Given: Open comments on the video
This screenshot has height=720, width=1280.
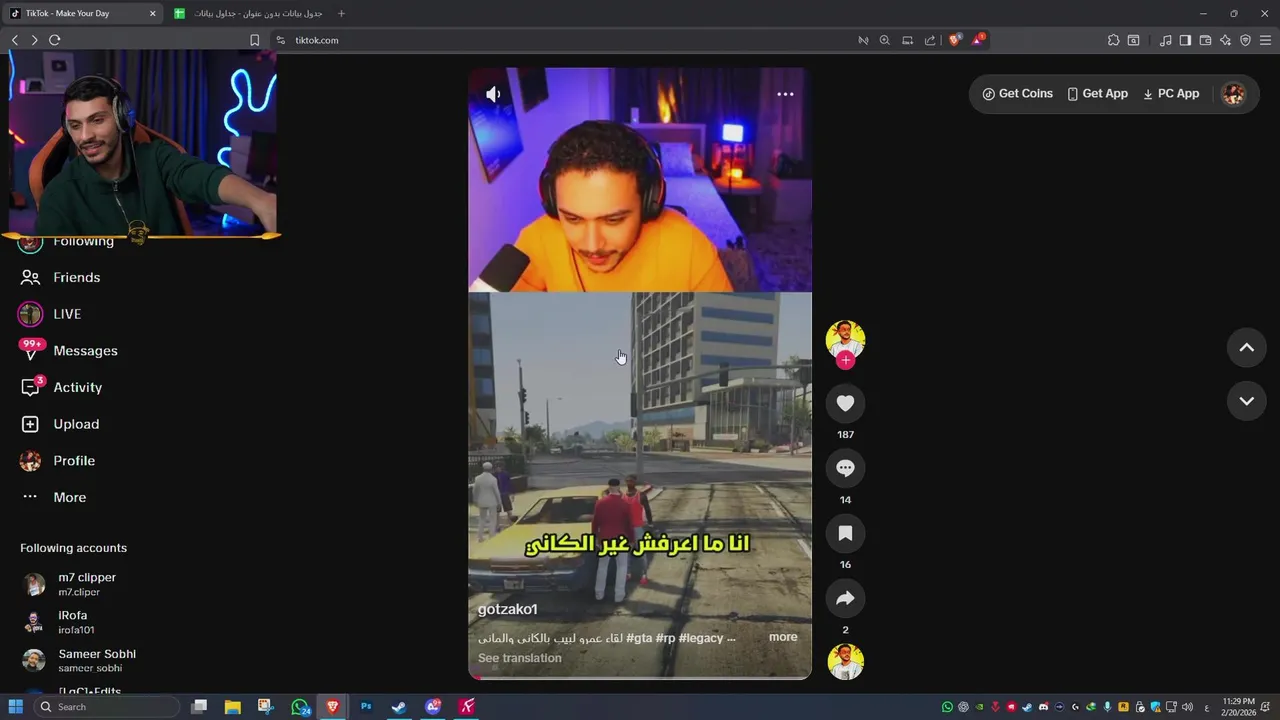Looking at the screenshot, I should (845, 468).
